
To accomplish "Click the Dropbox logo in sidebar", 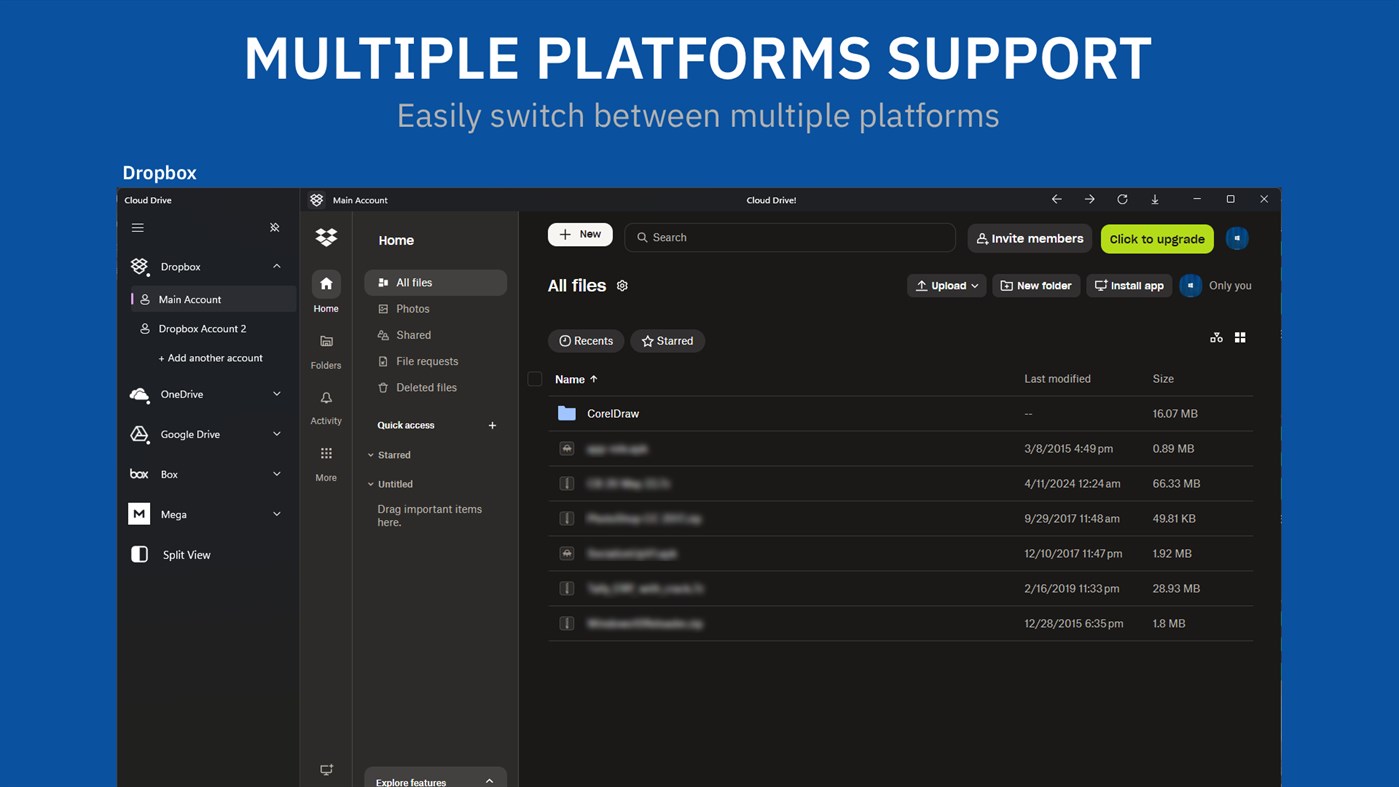I will click(140, 267).
